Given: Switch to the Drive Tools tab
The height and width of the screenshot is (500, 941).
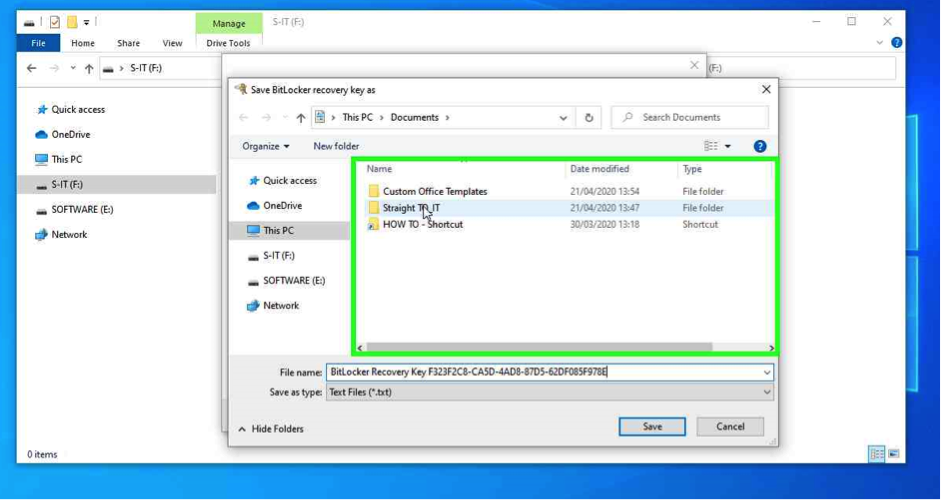Looking at the screenshot, I should (x=228, y=43).
